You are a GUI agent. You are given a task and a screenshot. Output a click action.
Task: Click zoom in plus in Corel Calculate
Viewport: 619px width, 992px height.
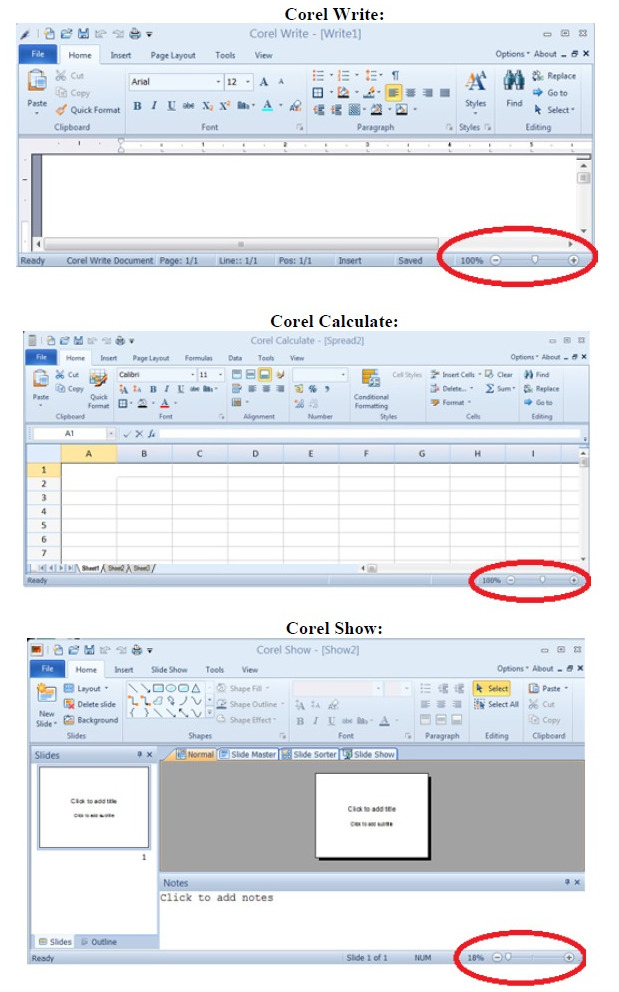(573, 580)
